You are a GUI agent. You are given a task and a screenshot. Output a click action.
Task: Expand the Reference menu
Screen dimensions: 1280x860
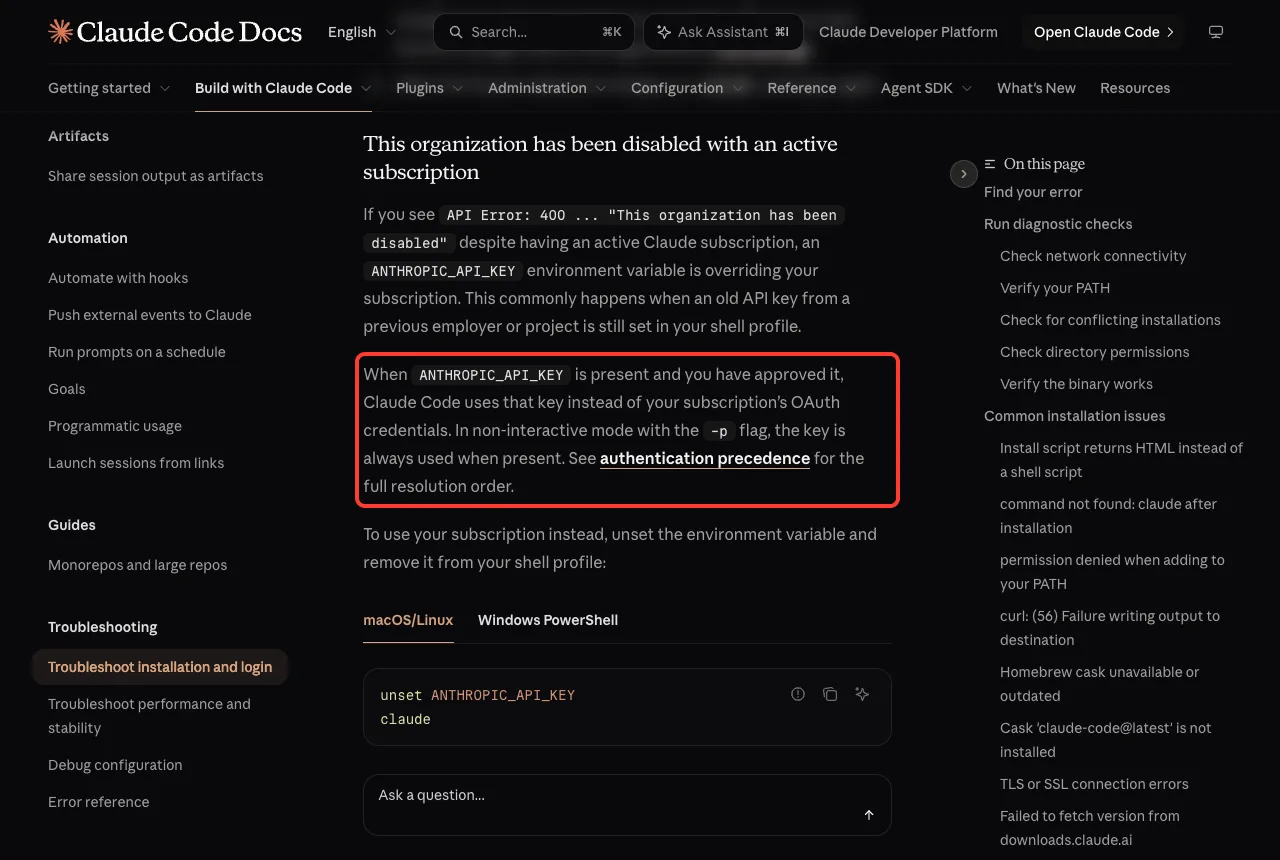pos(812,88)
